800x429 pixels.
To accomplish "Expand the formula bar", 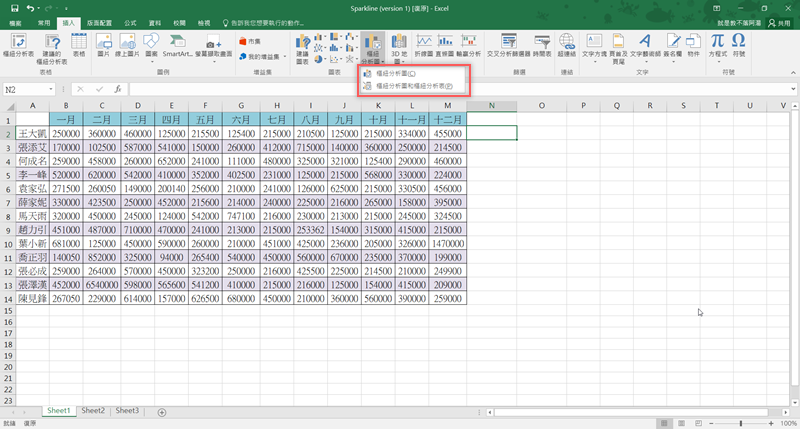I will click(791, 89).
